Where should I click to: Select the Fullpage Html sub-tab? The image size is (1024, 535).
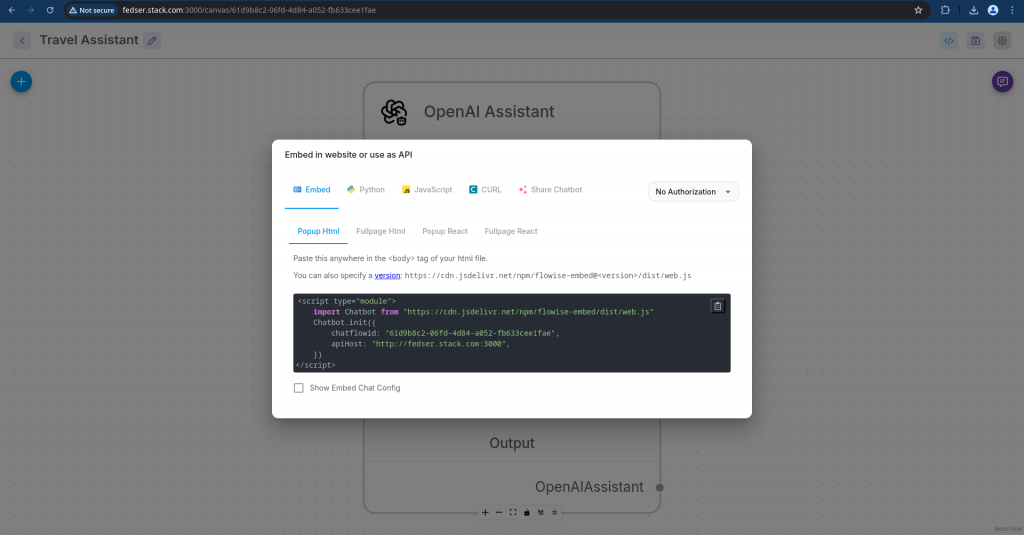(381, 231)
